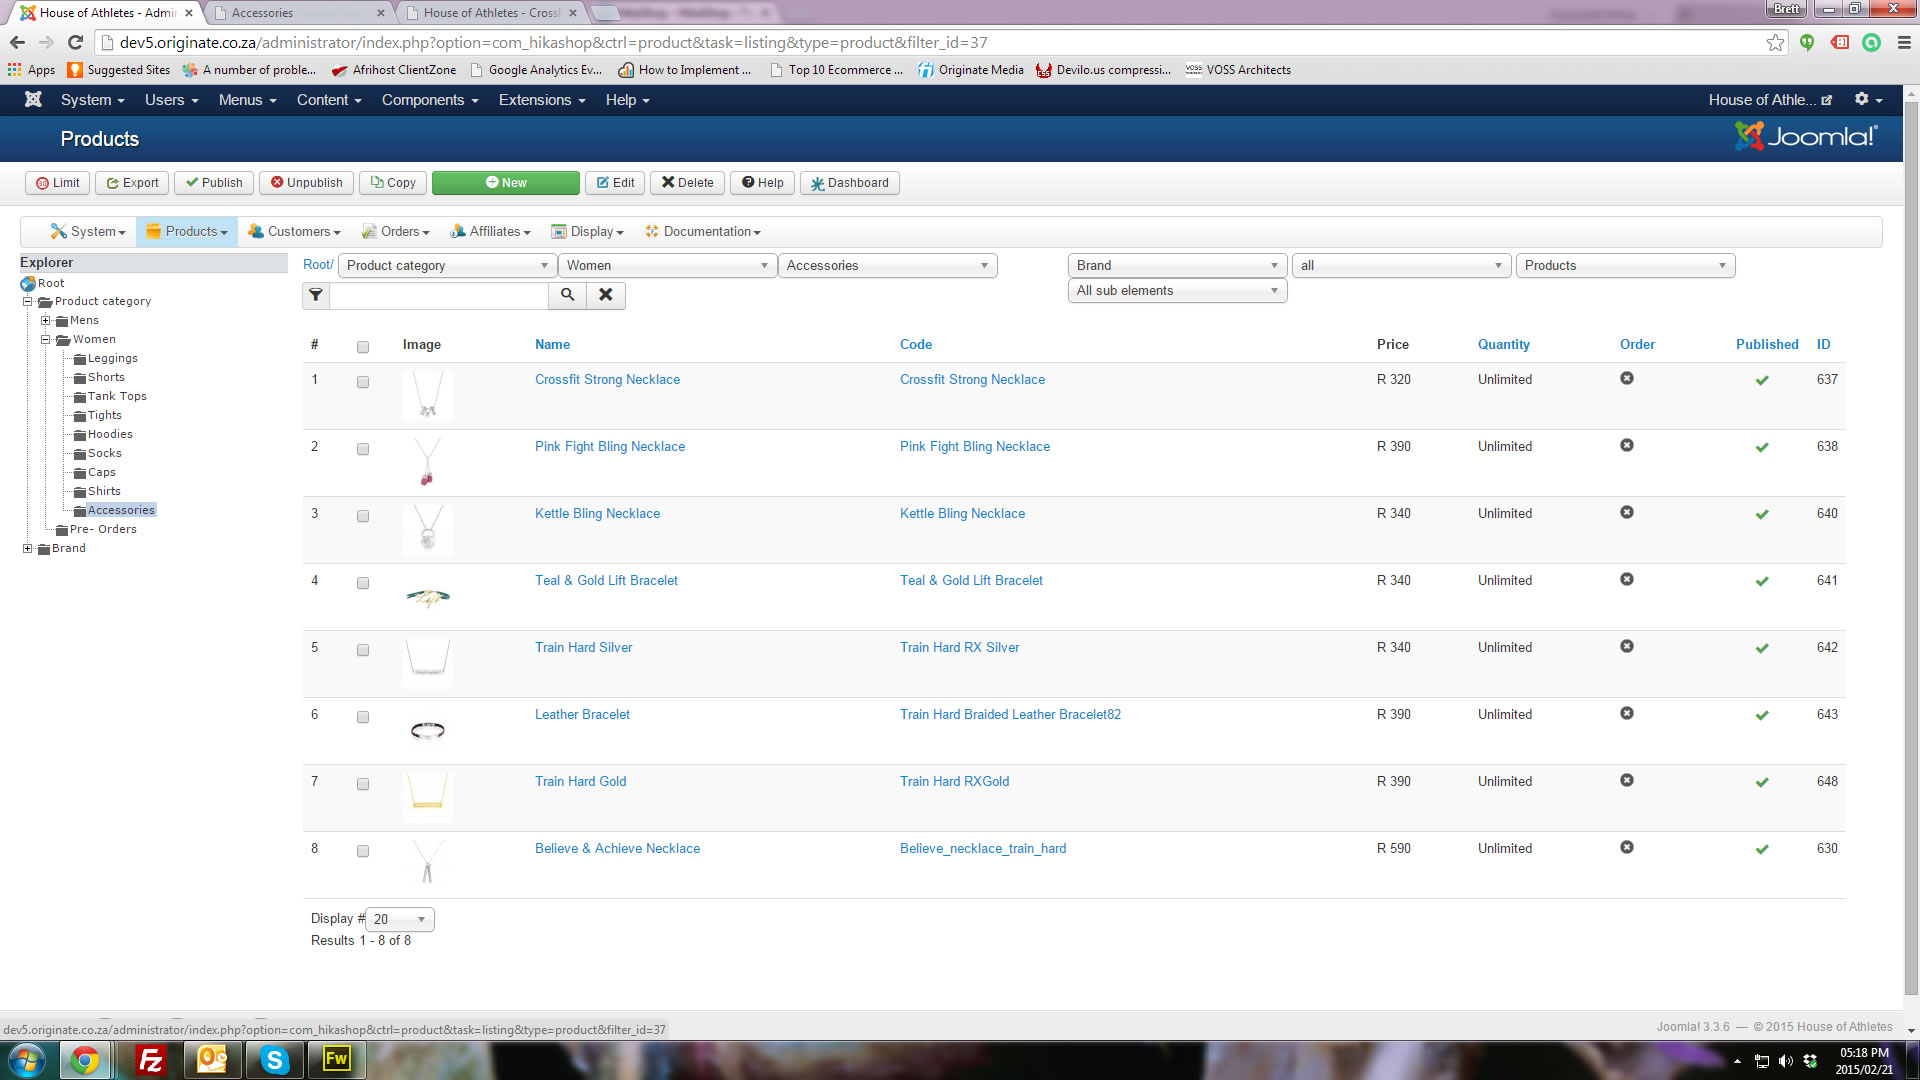Click the filter funnel icon
The image size is (1920, 1080).
coord(316,295)
